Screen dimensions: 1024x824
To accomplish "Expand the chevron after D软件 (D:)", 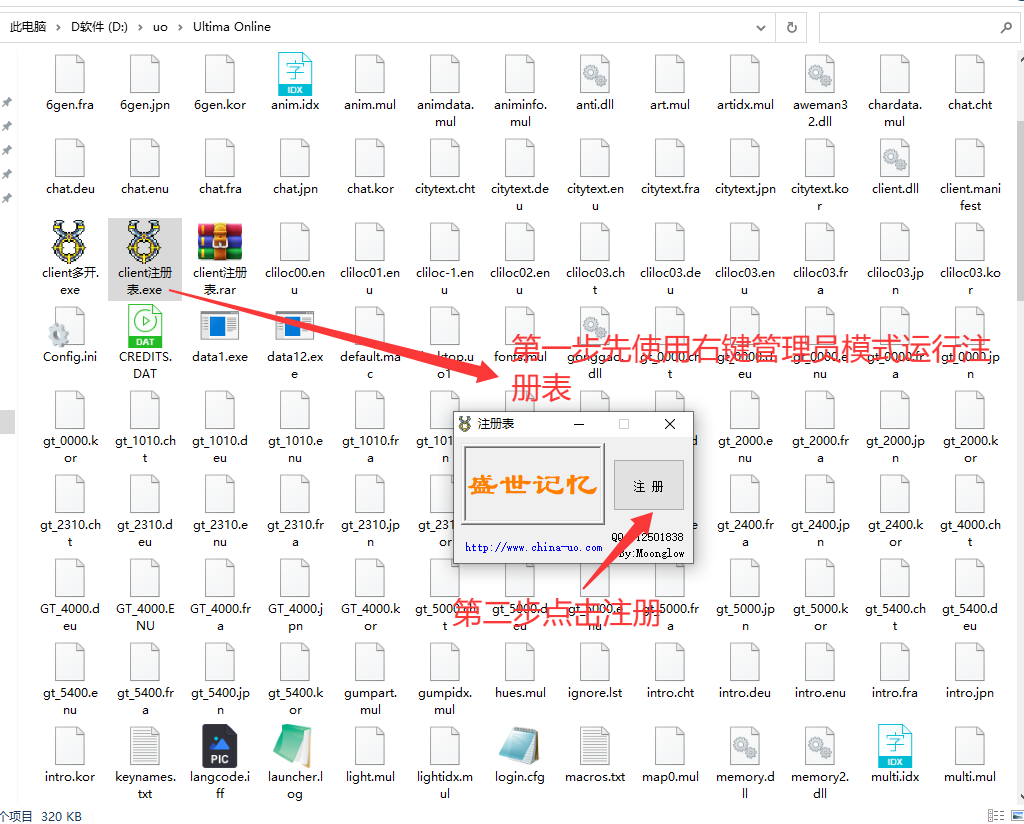I will 140,27.
